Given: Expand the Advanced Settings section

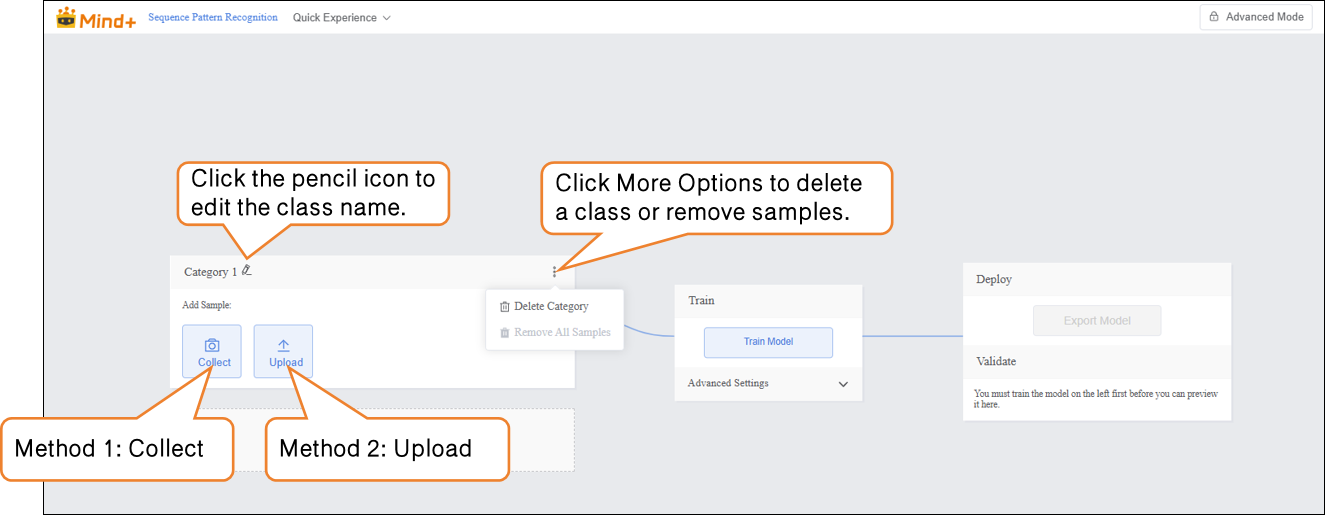Looking at the screenshot, I should point(768,383).
